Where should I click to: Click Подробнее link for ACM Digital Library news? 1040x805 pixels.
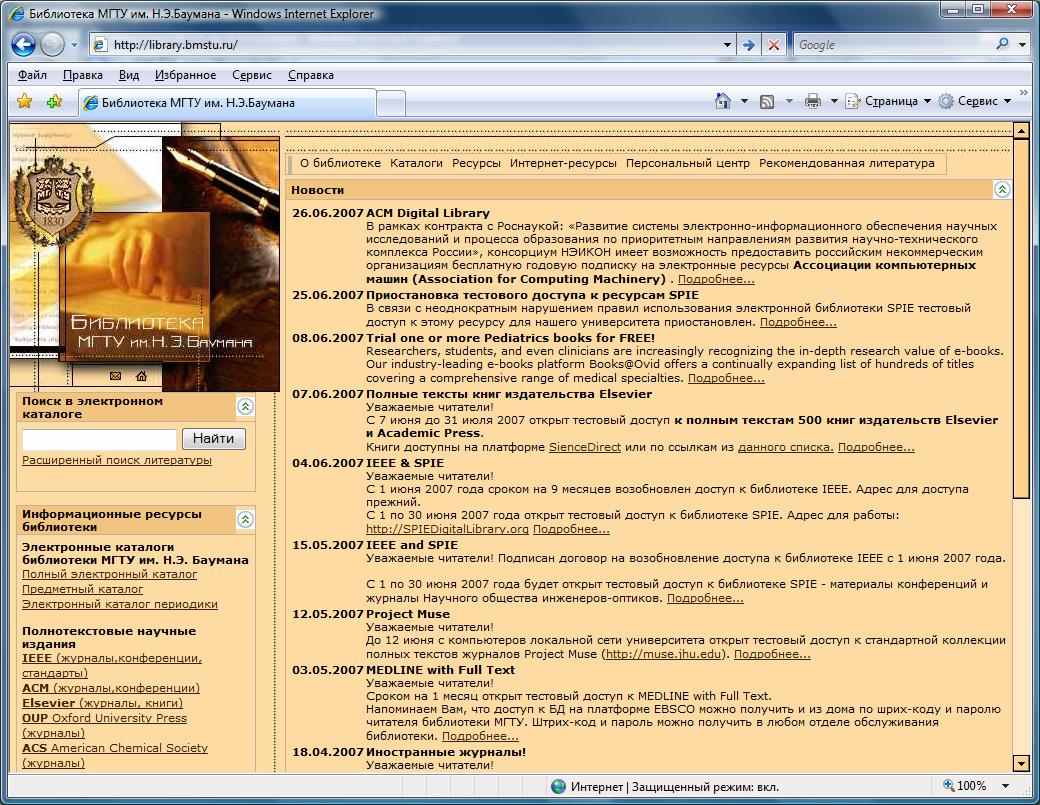click(716, 279)
